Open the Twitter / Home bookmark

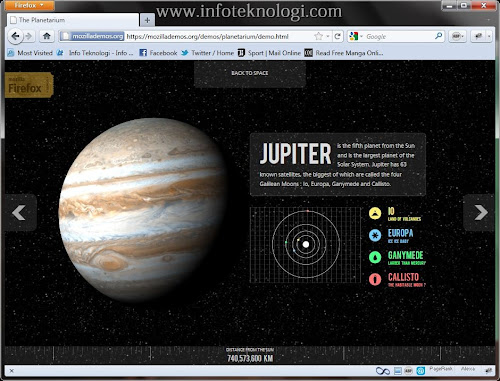point(208,53)
